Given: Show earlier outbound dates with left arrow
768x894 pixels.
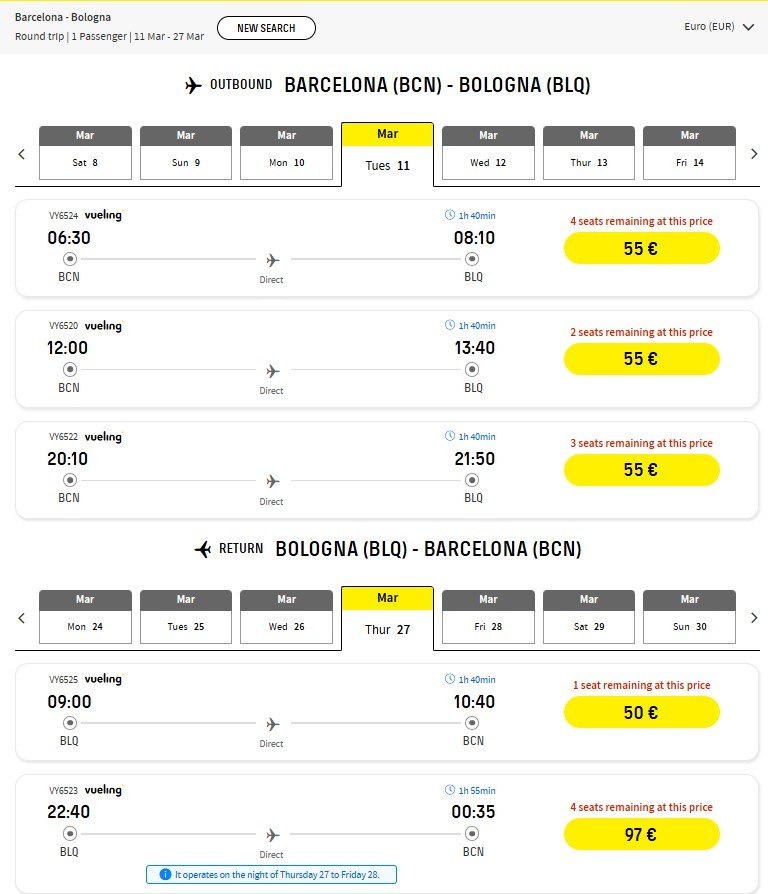Looking at the screenshot, I should tap(21, 154).
